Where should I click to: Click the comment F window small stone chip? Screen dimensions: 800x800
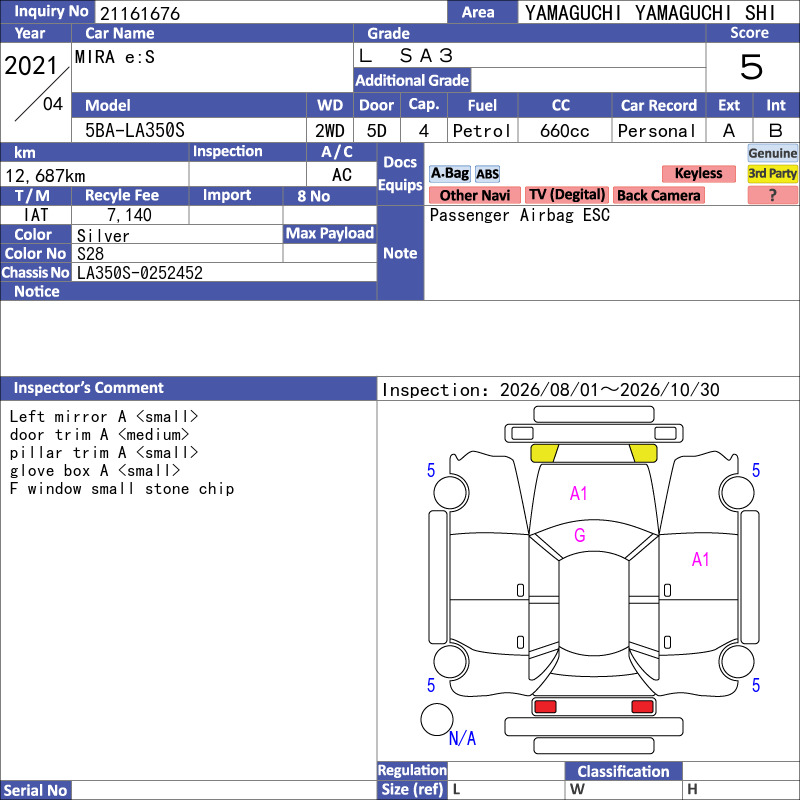(122, 489)
